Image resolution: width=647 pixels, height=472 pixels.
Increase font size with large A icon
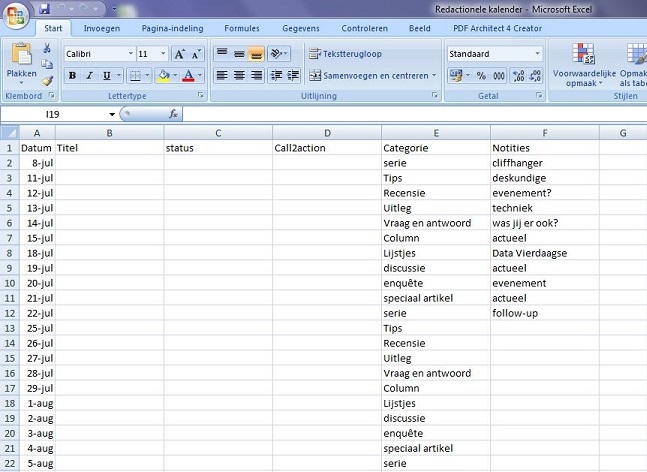click(179, 54)
